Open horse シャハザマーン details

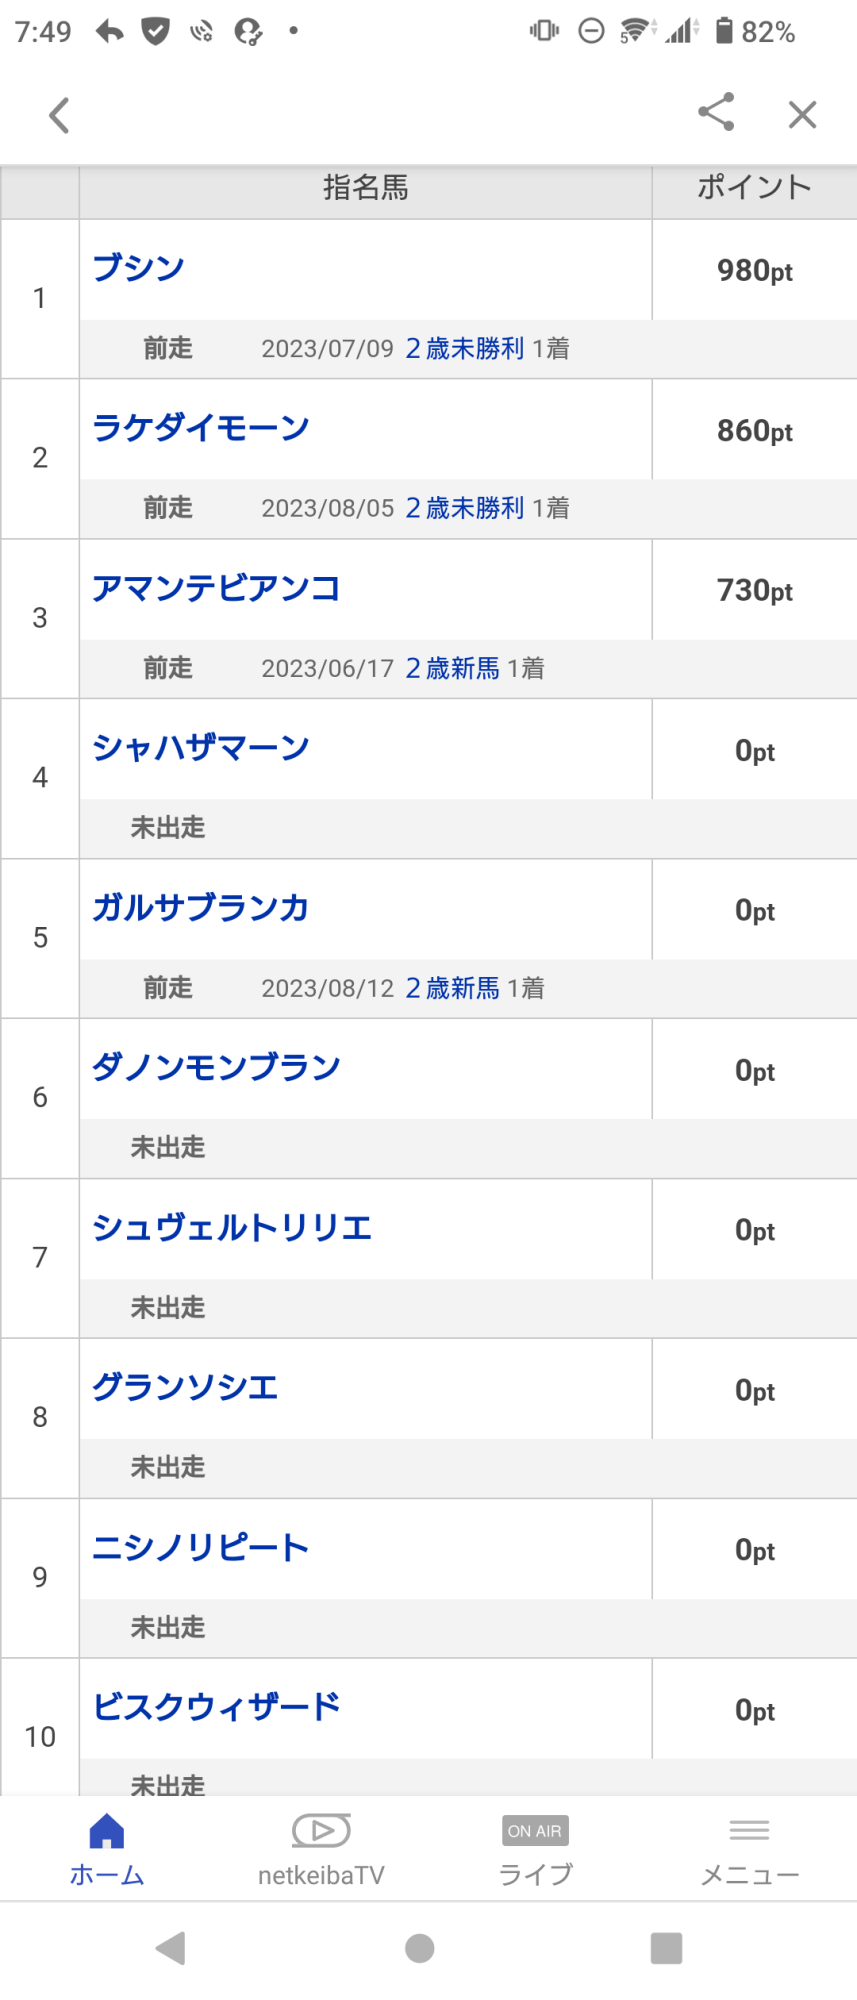tap(201, 748)
